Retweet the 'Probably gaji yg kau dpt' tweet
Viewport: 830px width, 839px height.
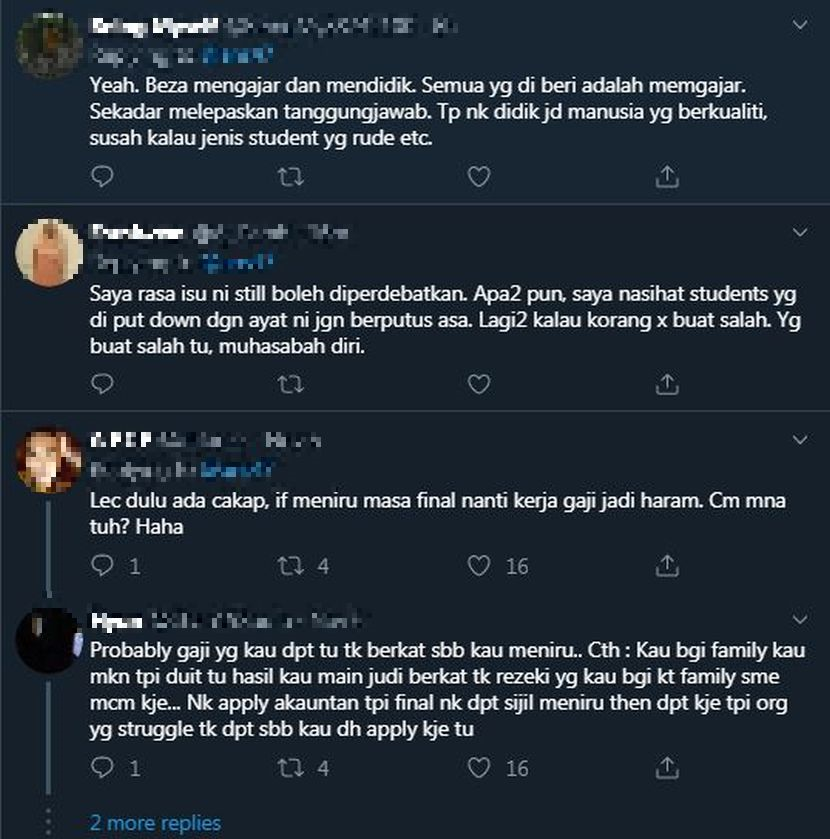pyautogui.click(x=290, y=768)
